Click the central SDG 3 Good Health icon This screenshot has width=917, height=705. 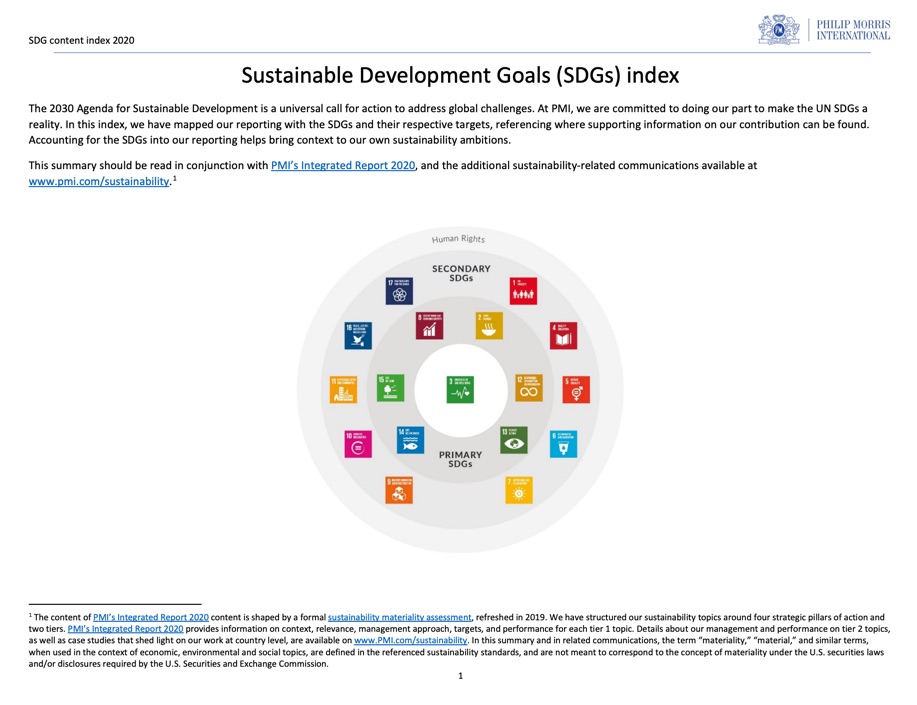coord(460,390)
